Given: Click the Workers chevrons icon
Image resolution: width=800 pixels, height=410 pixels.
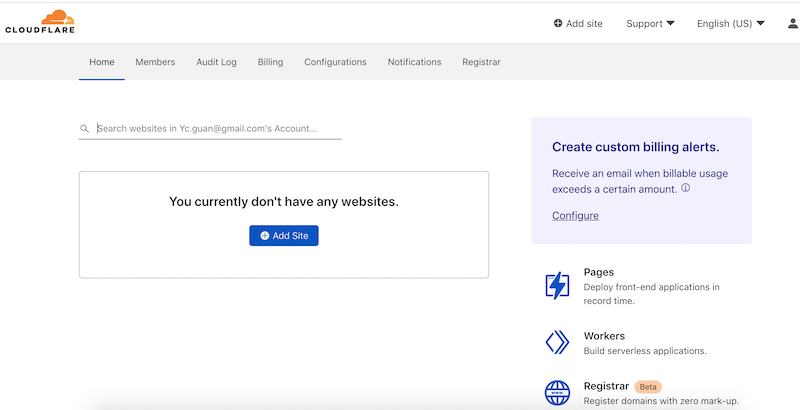Looking at the screenshot, I should click(557, 342).
